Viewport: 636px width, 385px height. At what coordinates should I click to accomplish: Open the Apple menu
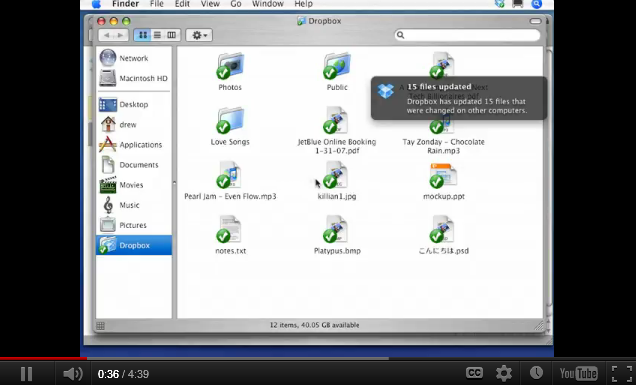click(96, 4)
